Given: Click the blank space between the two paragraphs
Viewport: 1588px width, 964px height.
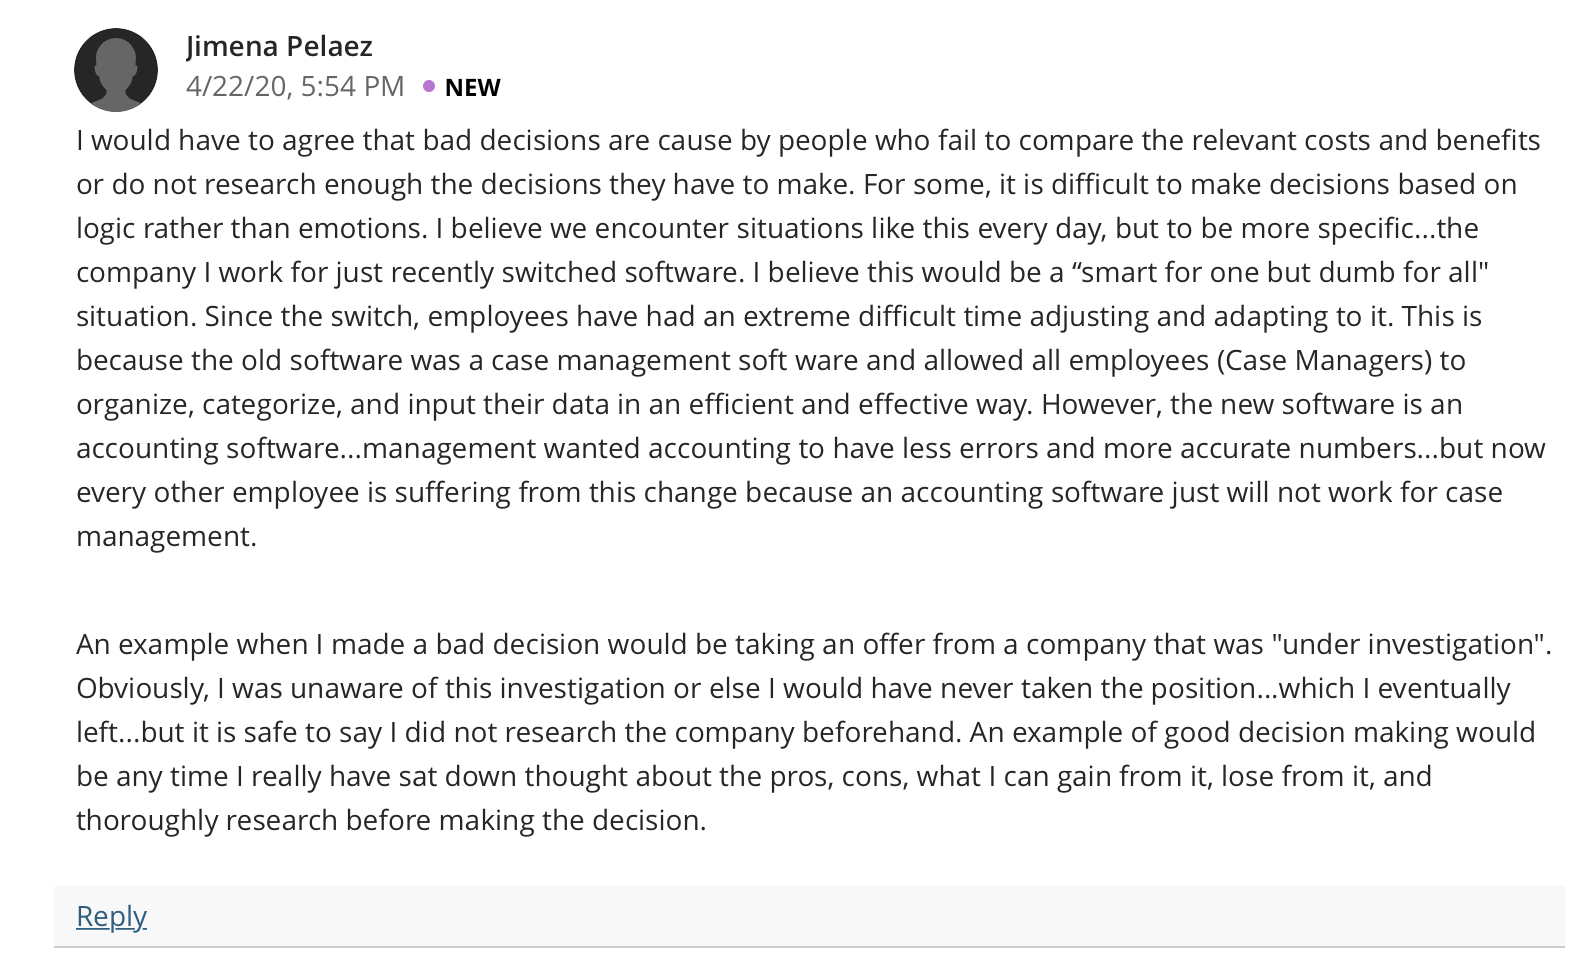Looking at the screenshot, I should (811, 591).
